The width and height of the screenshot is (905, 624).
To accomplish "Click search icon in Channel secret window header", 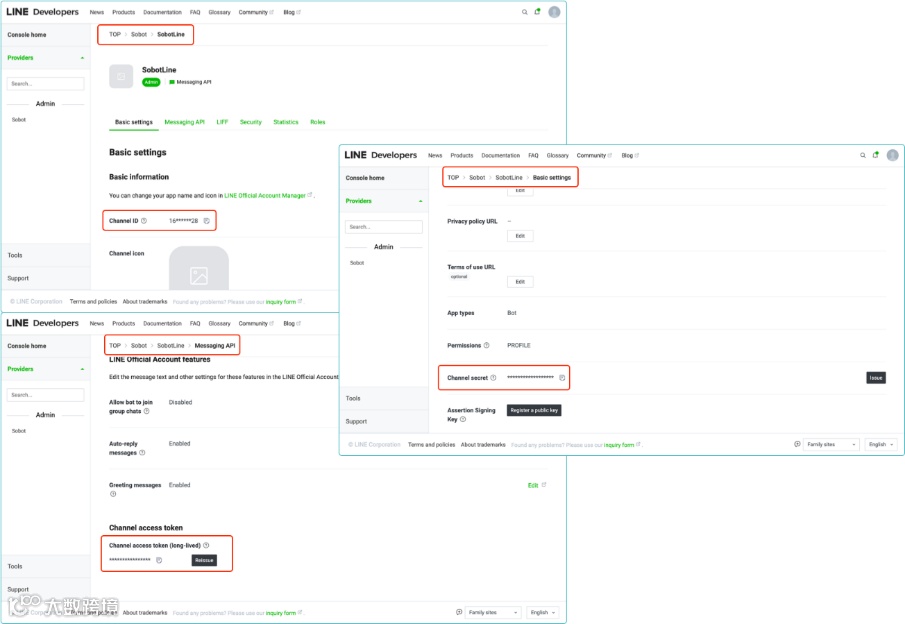I will click(x=863, y=155).
